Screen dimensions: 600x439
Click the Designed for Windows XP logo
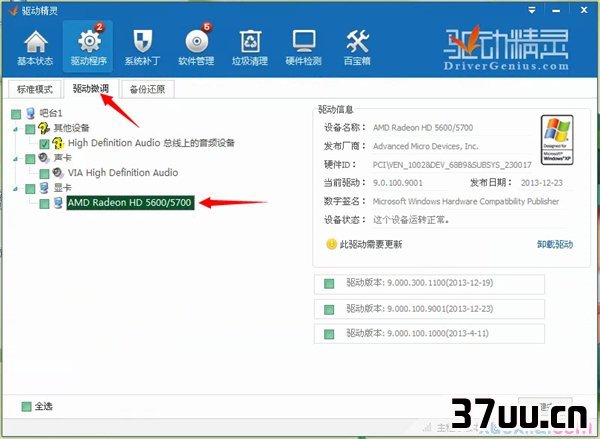(557, 140)
